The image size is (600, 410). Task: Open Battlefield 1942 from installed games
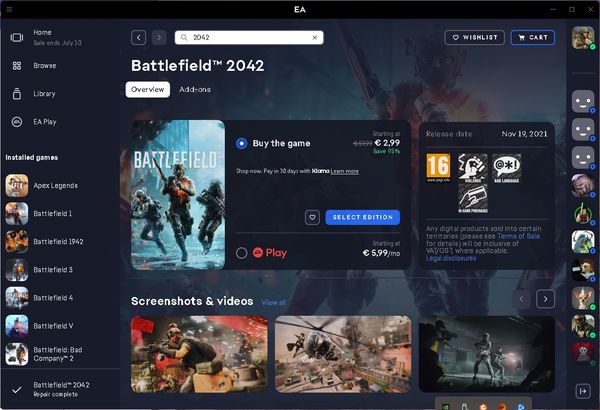coord(60,242)
